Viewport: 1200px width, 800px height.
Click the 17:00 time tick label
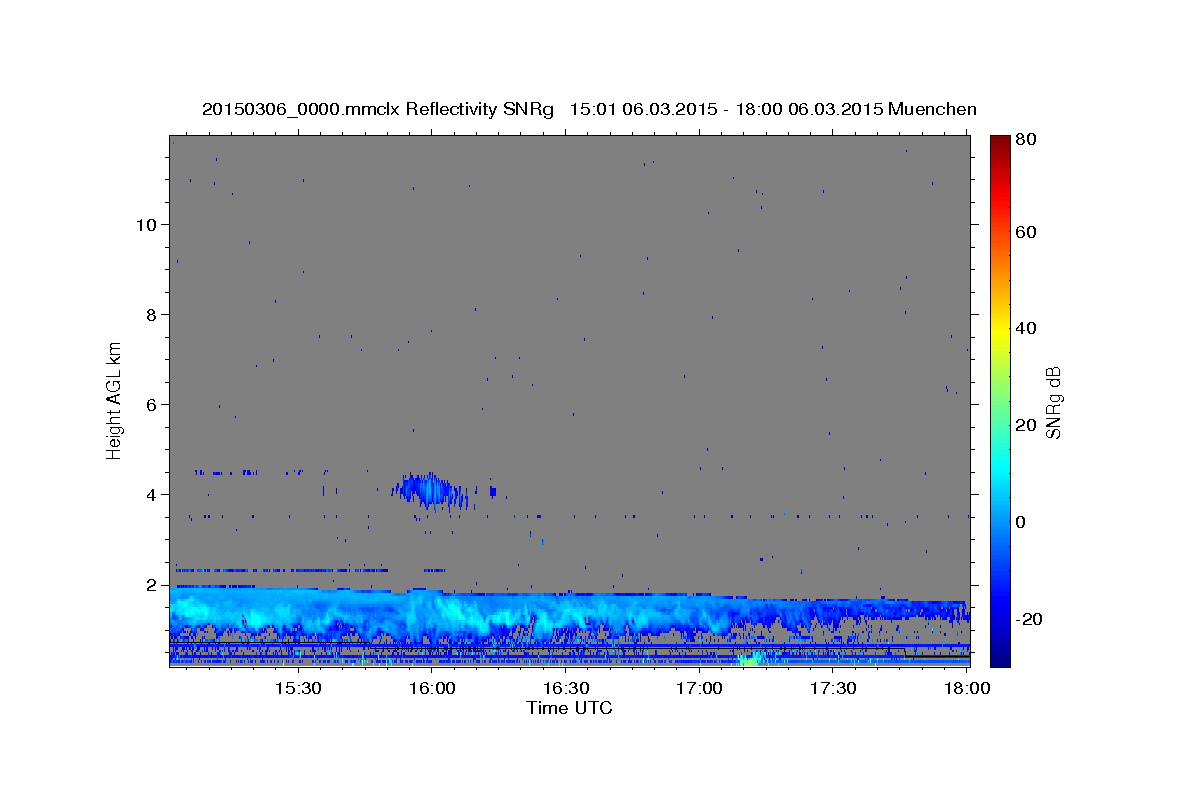[x=700, y=688]
